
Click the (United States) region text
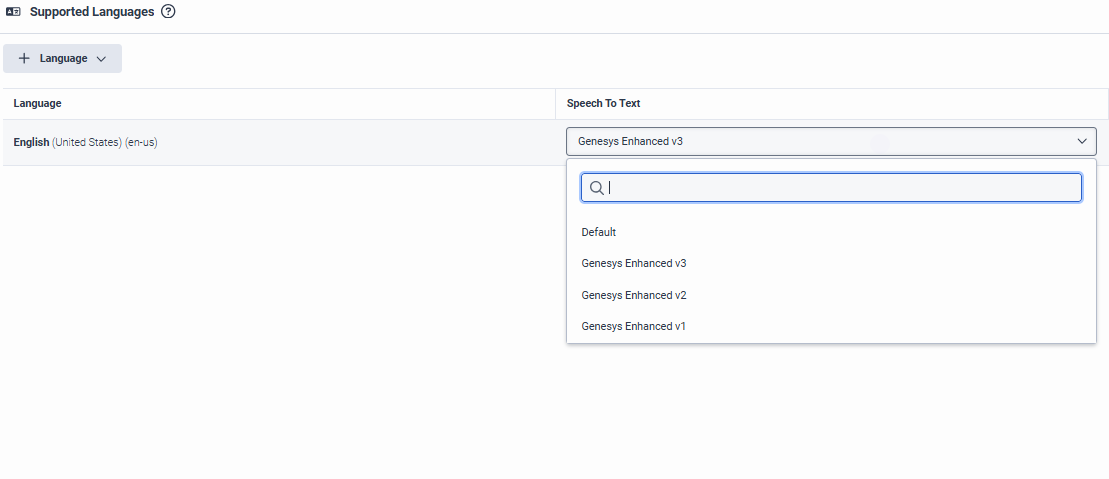click(87, 142)
